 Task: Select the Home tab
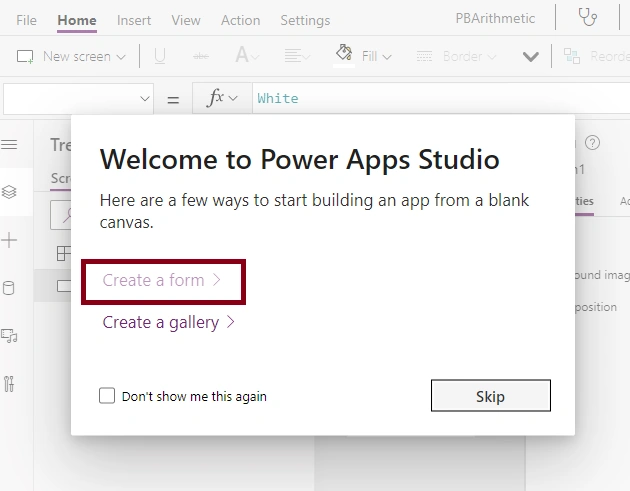[77, 20]
